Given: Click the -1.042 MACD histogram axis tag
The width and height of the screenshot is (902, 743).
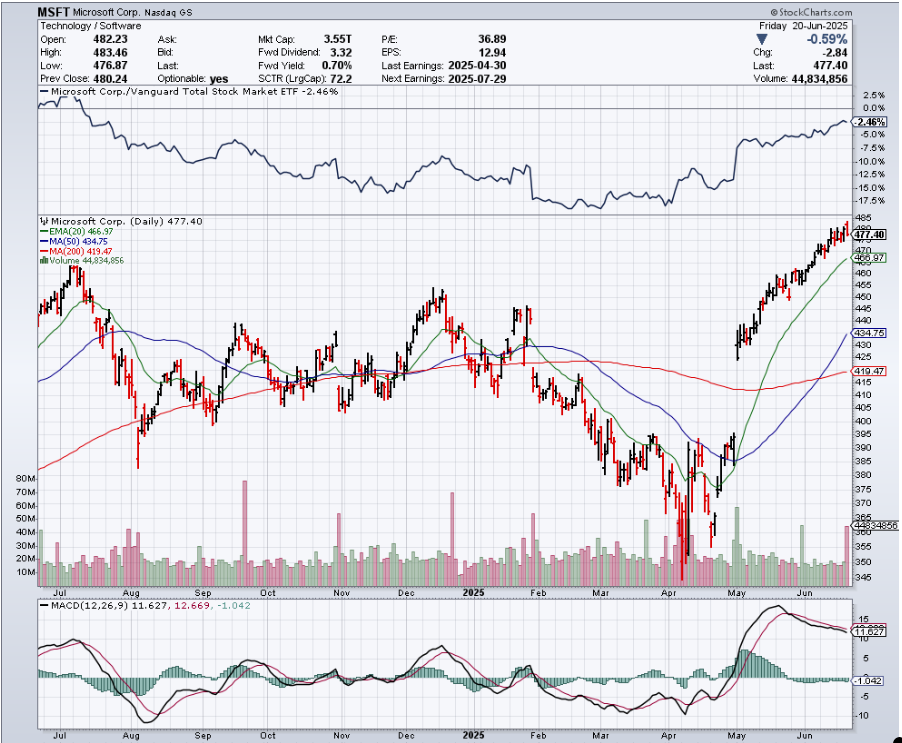Looking at the screenshot, I should pyautogui.click(x=867, y=680).
